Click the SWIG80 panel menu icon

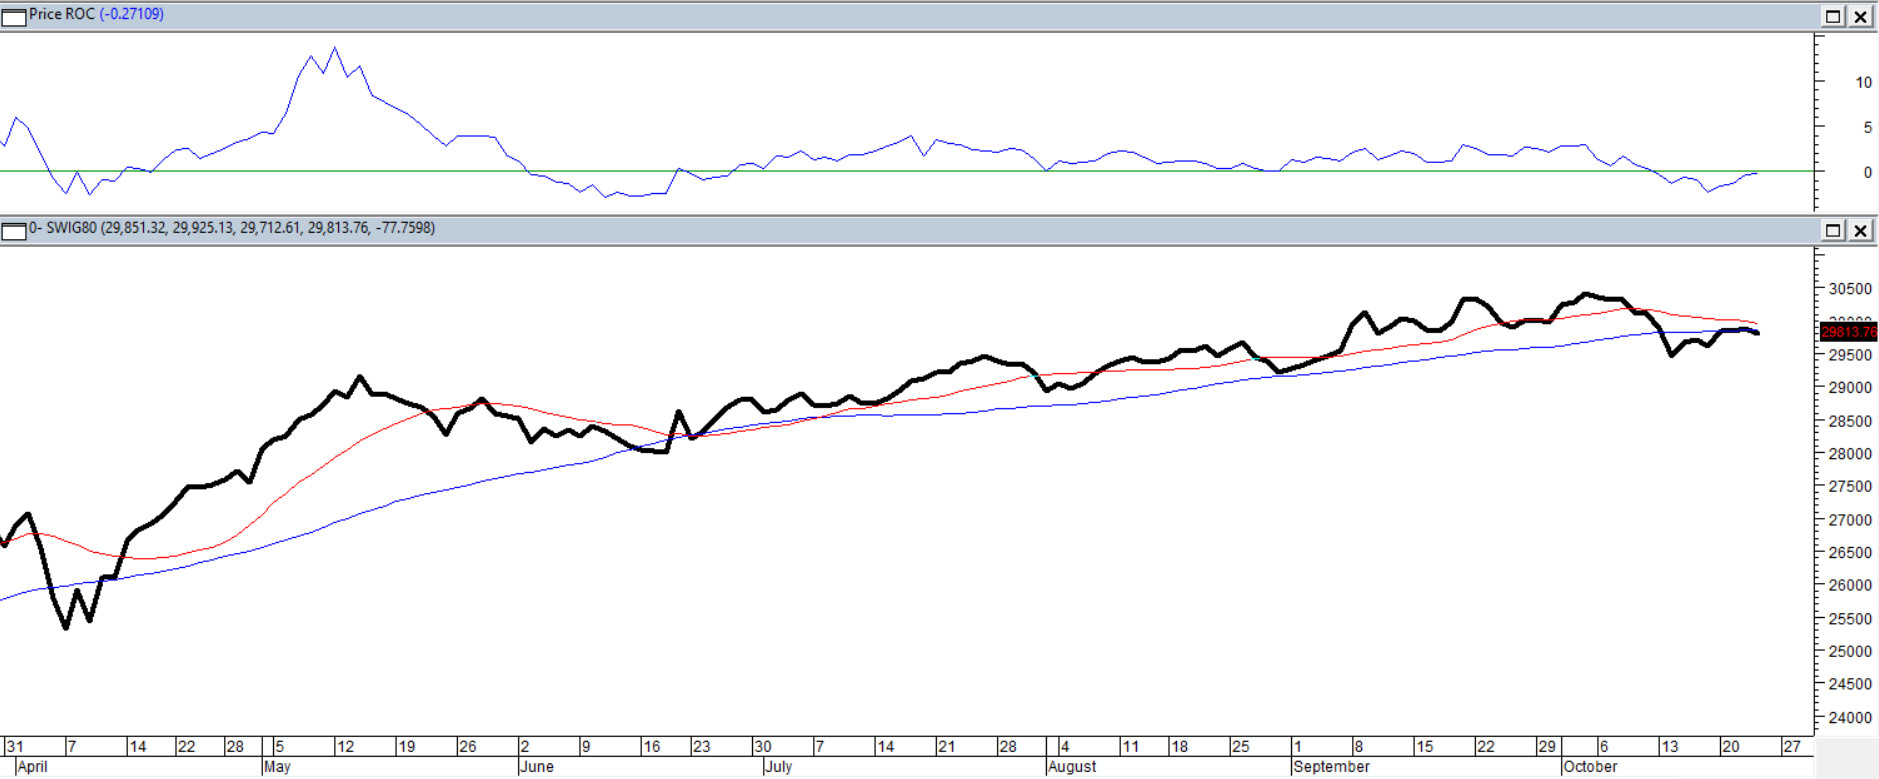[x=14, y=231]
